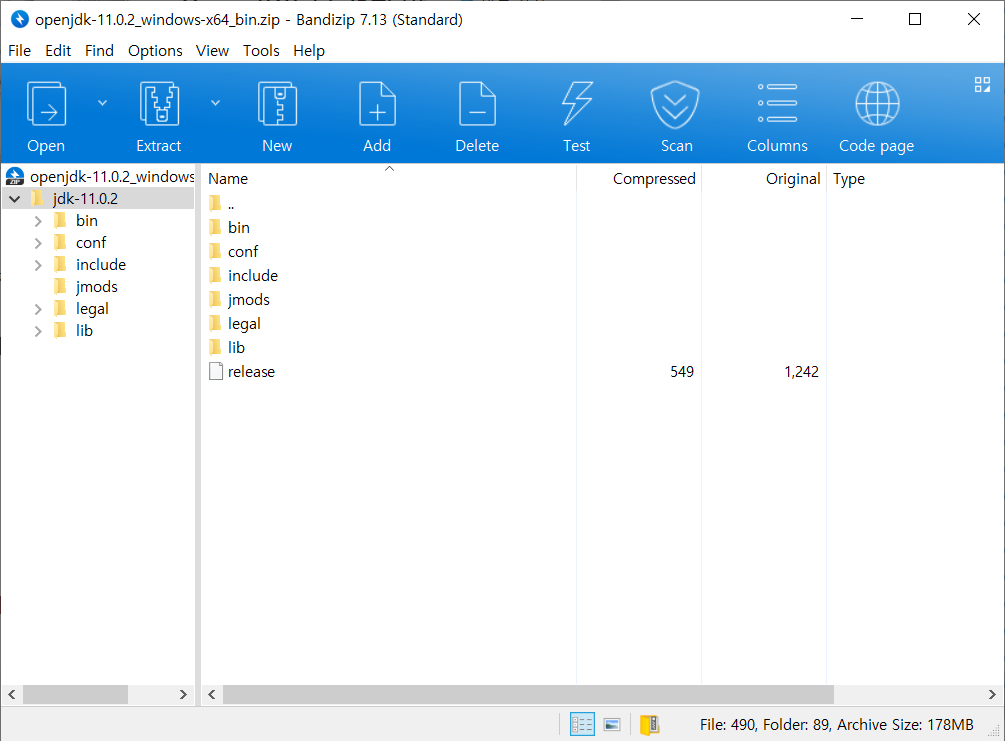Click the Delete toolbar icon
The width and height of the screenshot is (1005, 741).
(x=478, y=104)
